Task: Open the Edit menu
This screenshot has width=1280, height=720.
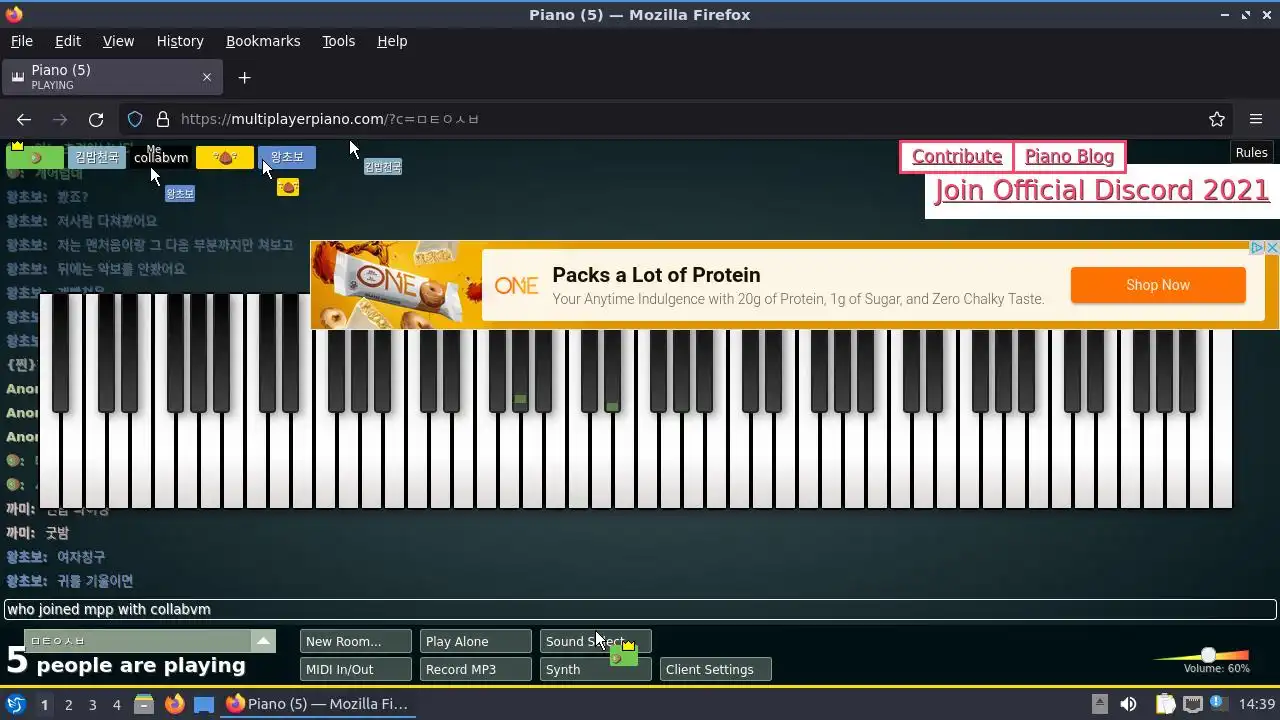Action: click(68, 41)
